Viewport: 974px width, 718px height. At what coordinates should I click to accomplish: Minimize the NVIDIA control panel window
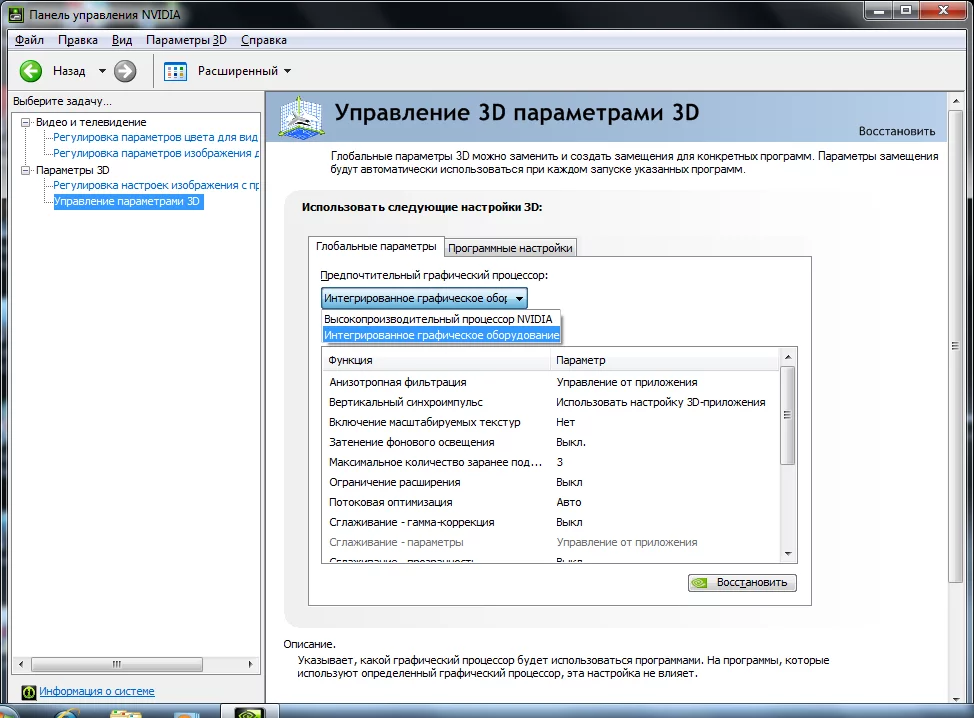click(x=878, y=11)
